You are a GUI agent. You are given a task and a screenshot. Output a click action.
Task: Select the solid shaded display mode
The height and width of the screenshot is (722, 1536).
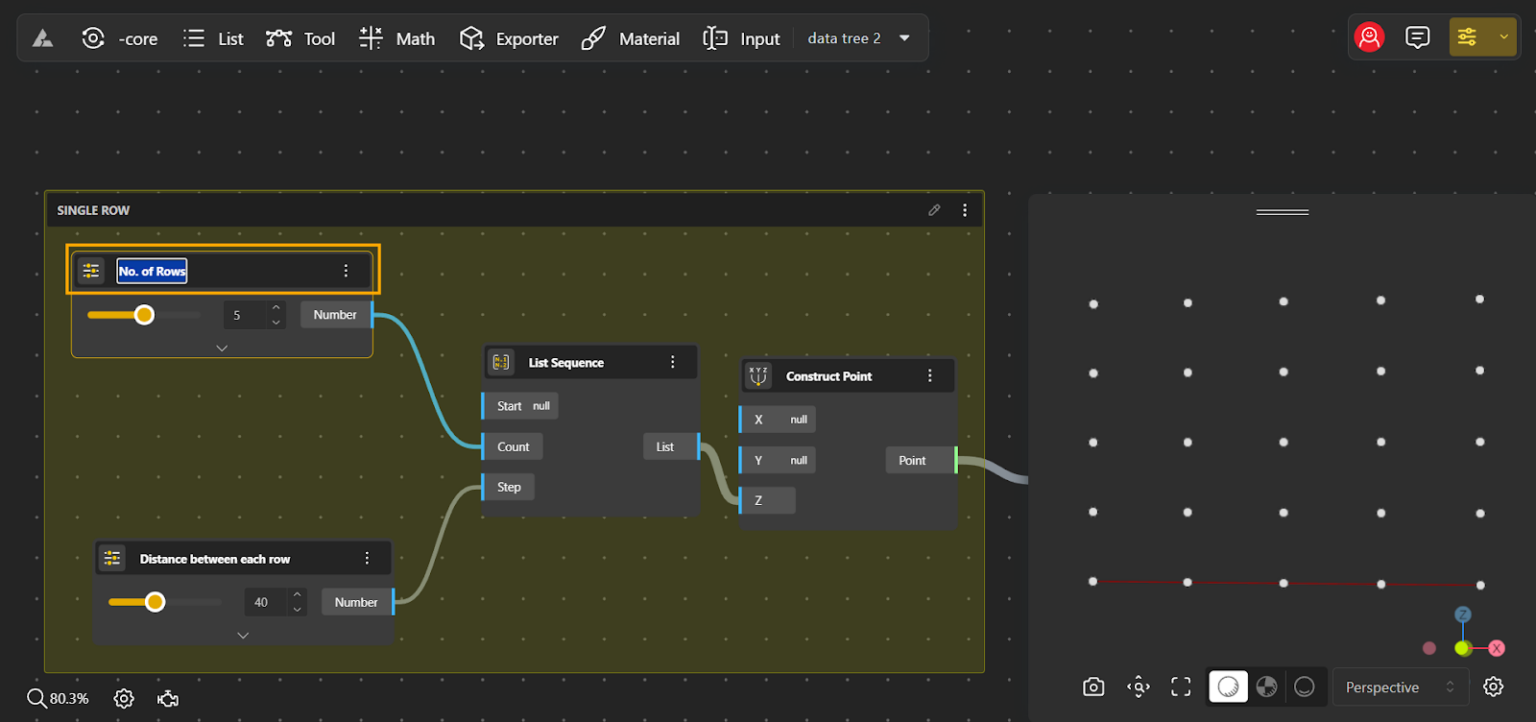click(1229, 687)
